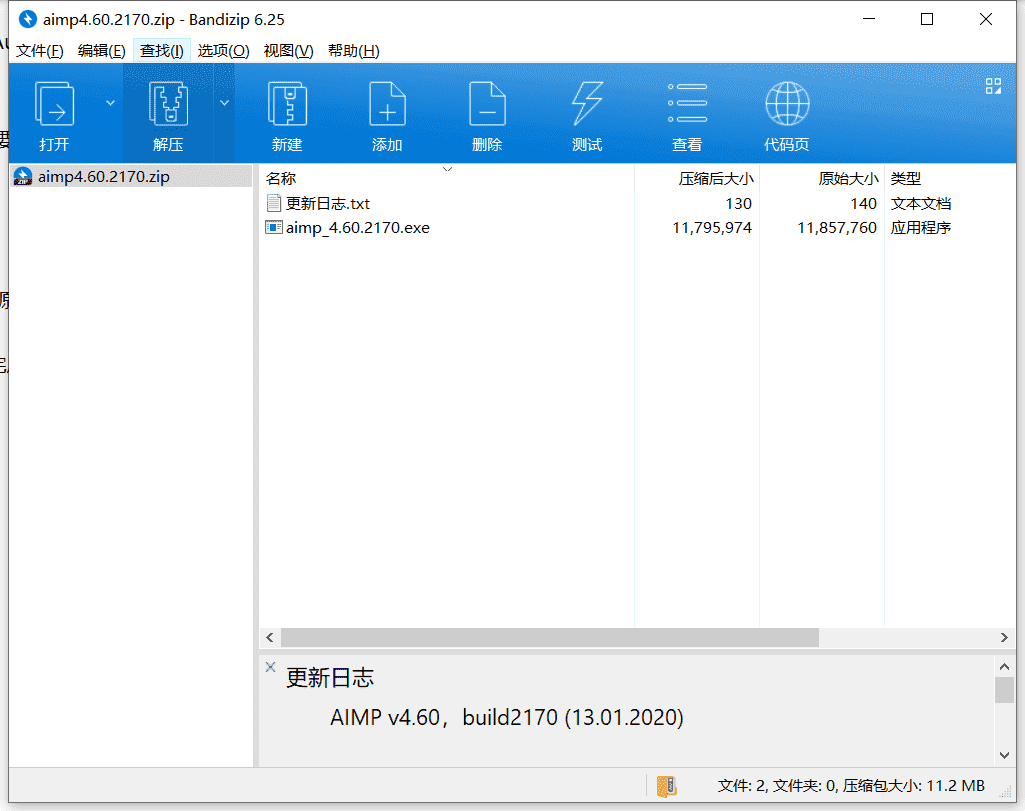Close the 更新日志 comment panel
The height and width of the screenshot is (811, 1025).
tap(270, 667)
